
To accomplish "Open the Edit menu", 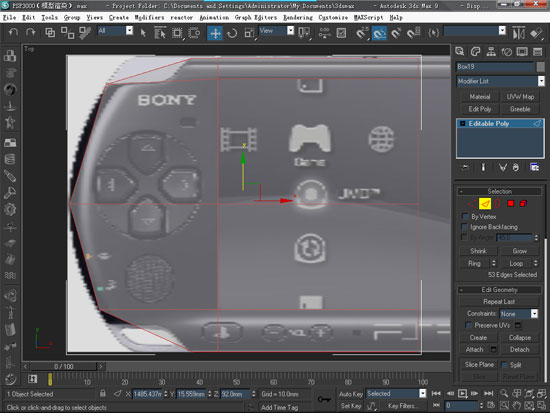I will tap(29, 18).
